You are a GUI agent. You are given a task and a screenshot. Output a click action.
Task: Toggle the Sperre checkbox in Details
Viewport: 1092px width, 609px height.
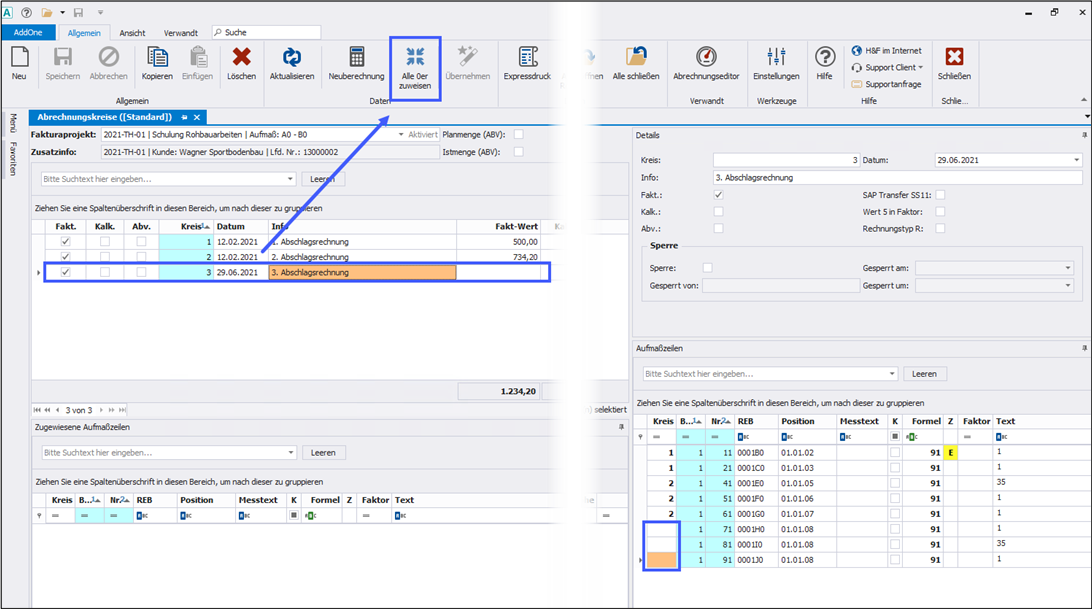click(708, 268)
